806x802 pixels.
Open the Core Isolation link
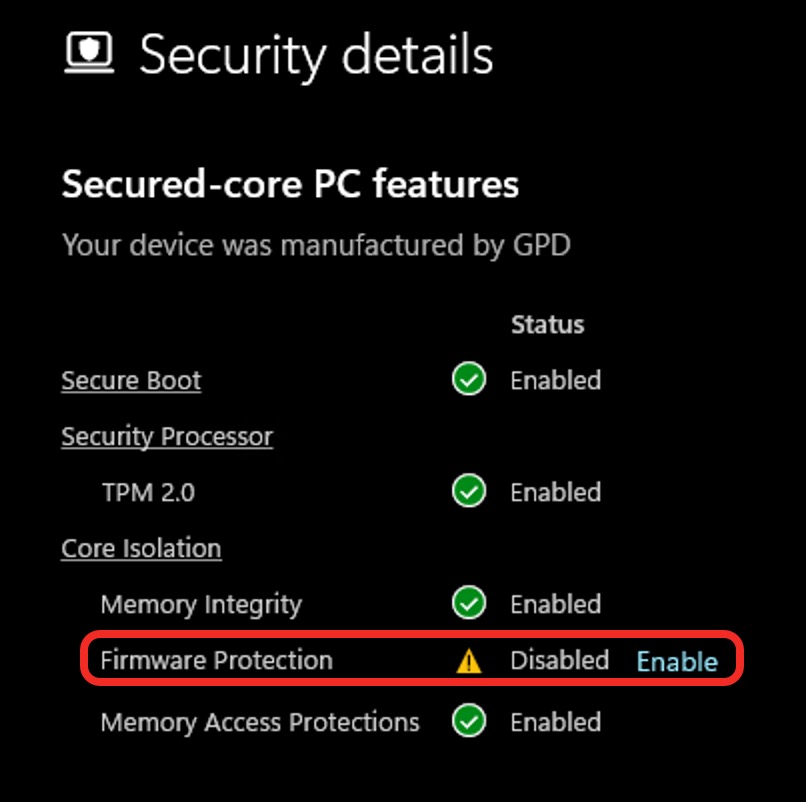141,548
